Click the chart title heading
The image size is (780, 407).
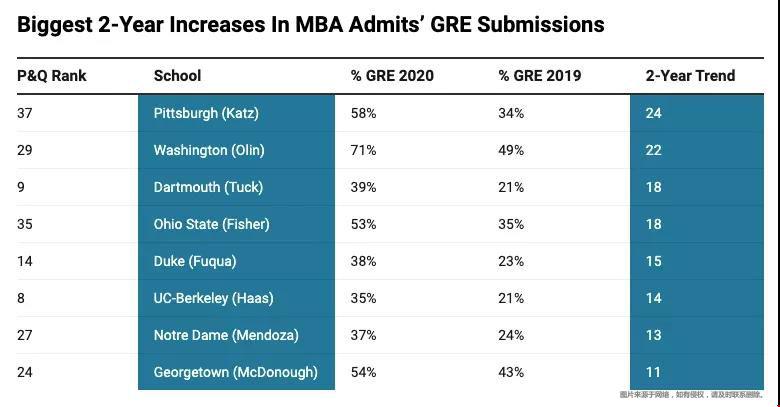pyautogui.click(x=311, y=24)
